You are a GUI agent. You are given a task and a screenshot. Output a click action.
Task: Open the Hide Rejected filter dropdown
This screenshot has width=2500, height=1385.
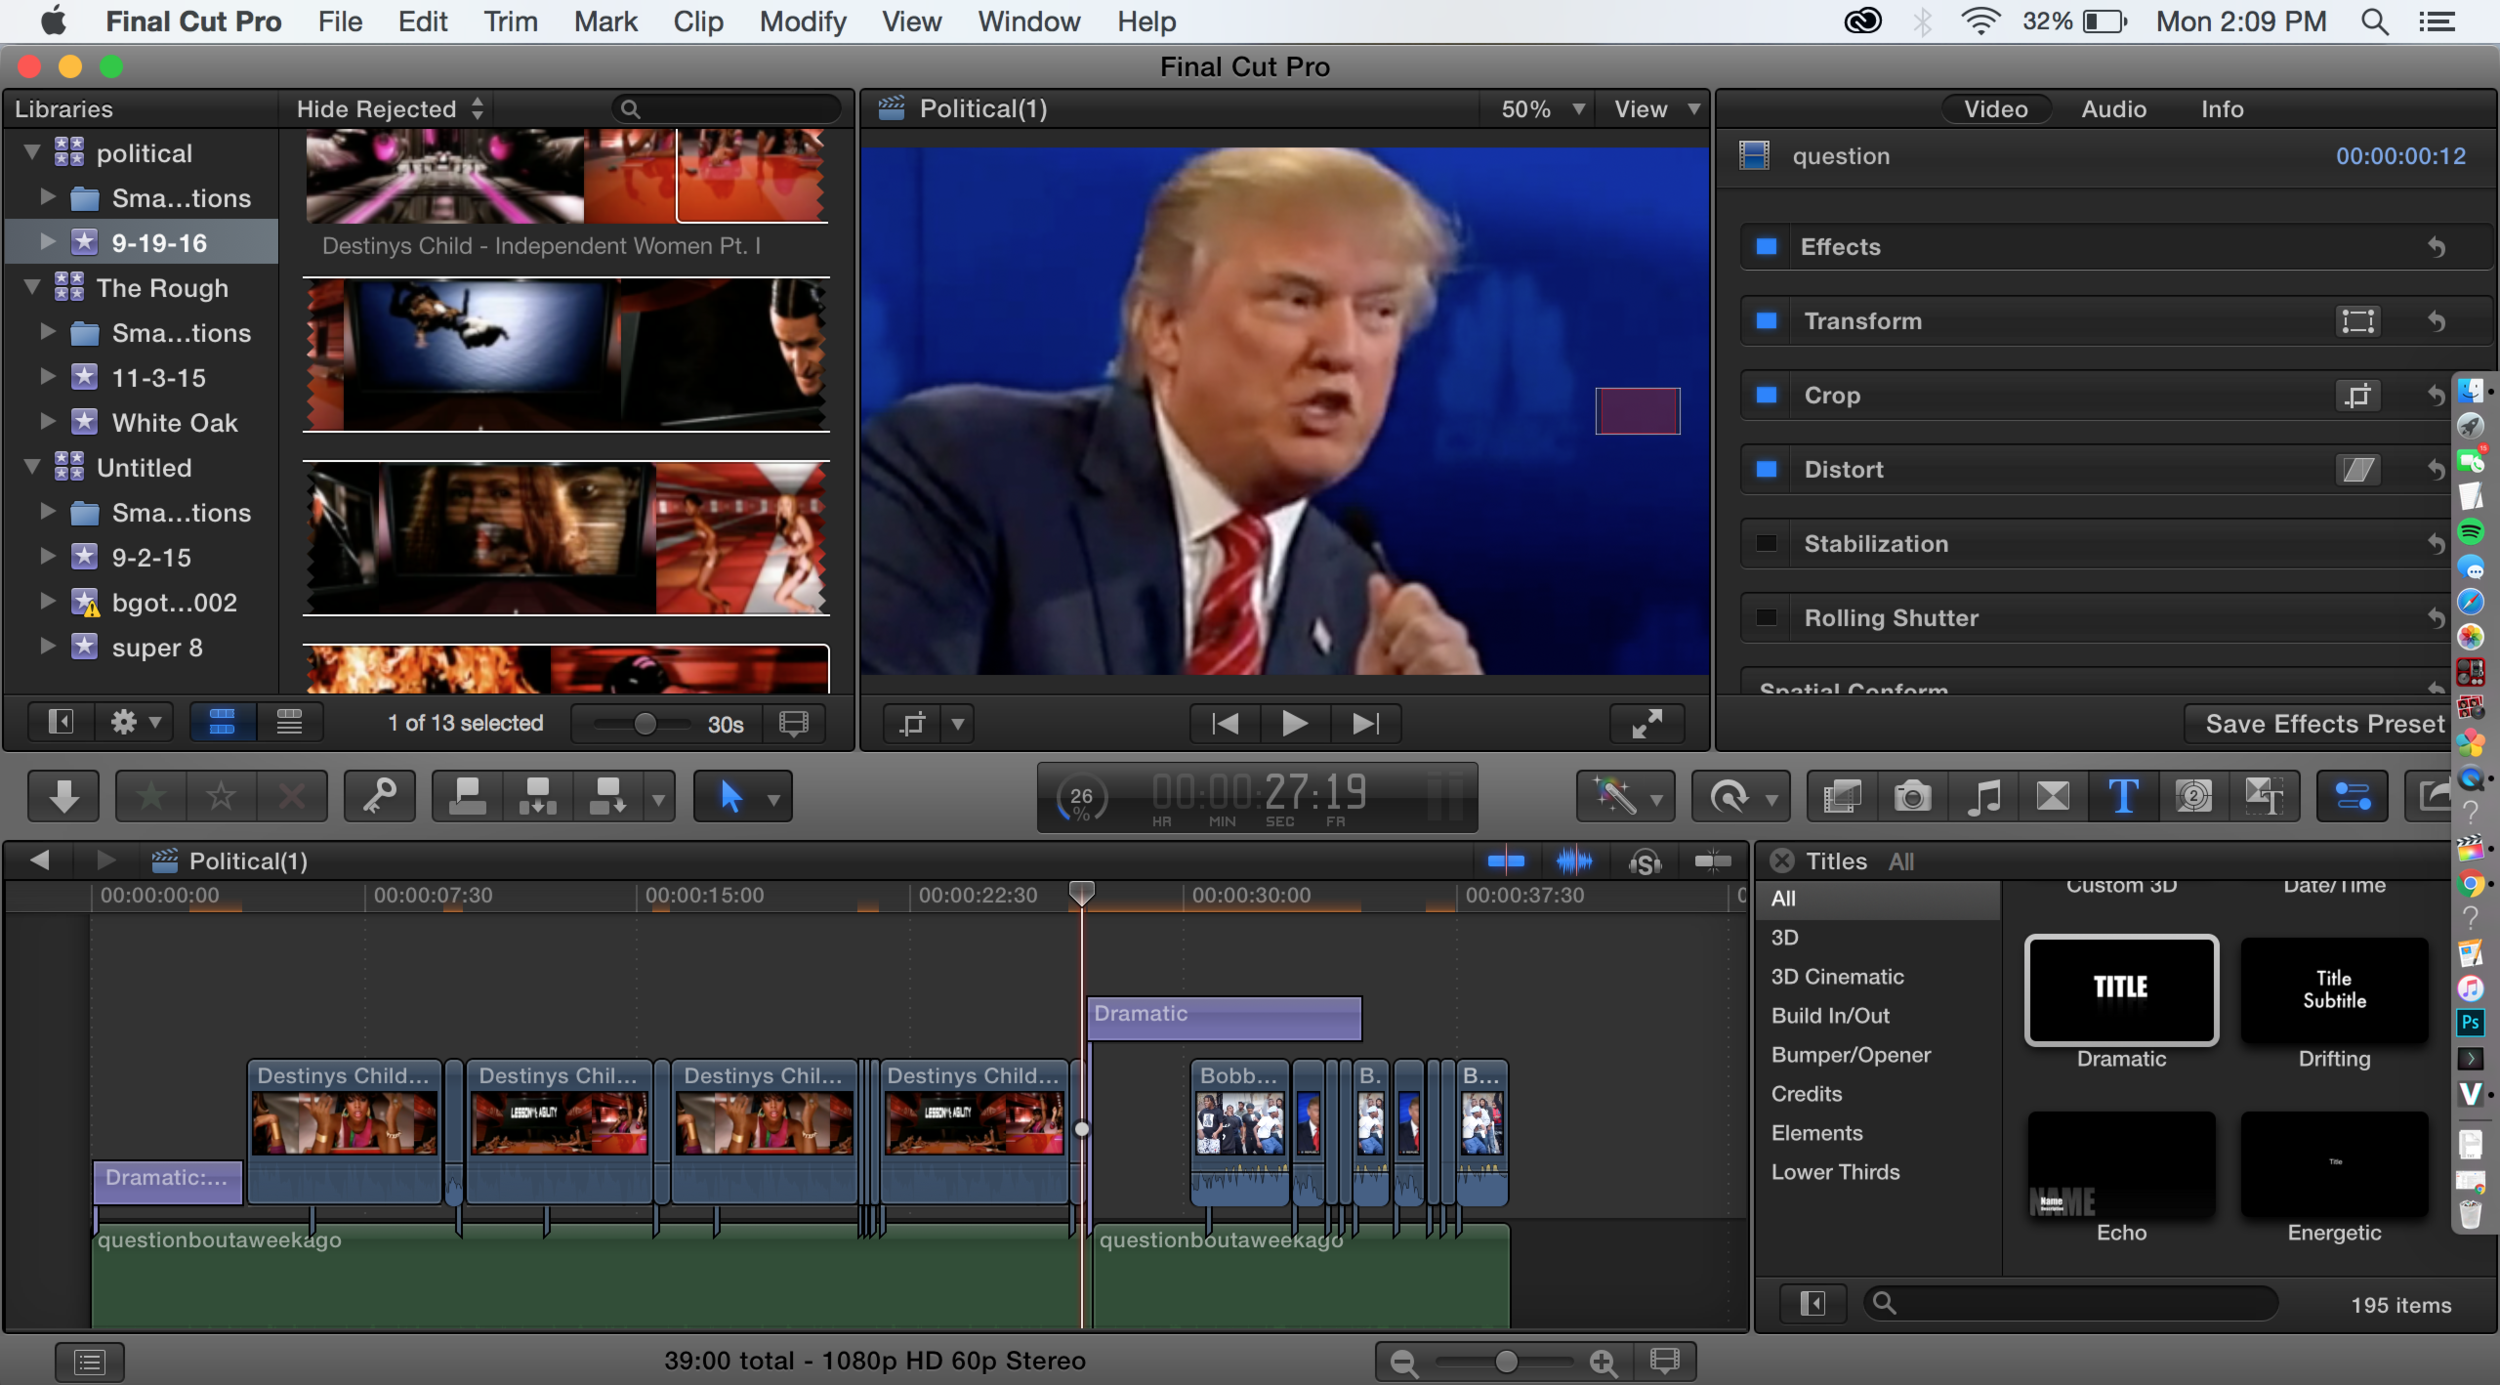pos(390,109)
